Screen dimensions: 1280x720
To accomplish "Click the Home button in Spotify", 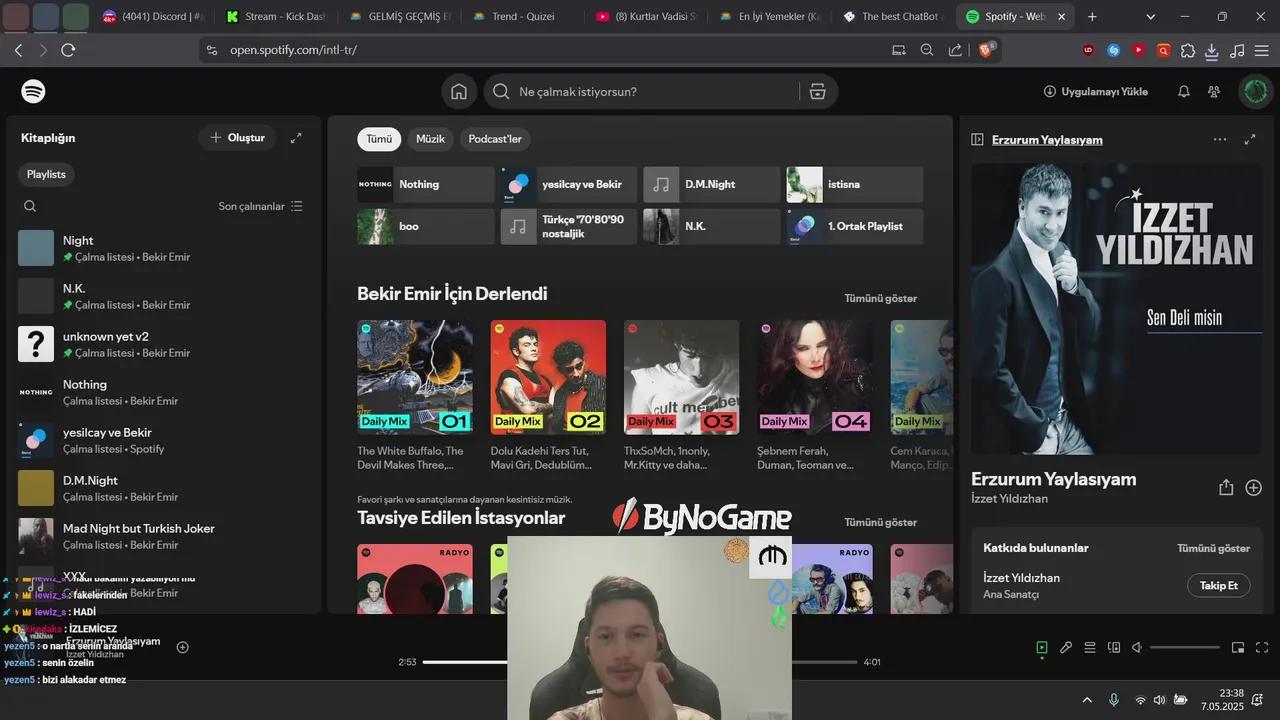I will point(459,91).
